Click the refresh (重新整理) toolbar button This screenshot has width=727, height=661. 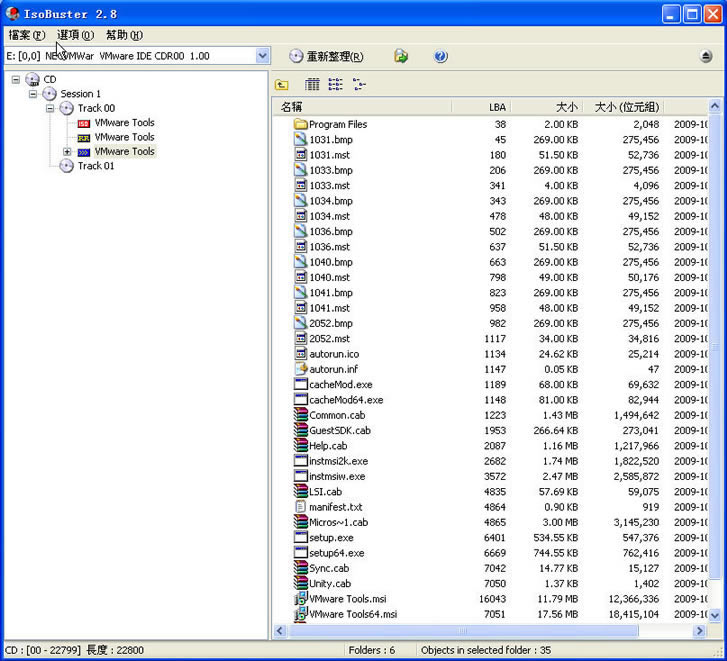pos(326,57)
